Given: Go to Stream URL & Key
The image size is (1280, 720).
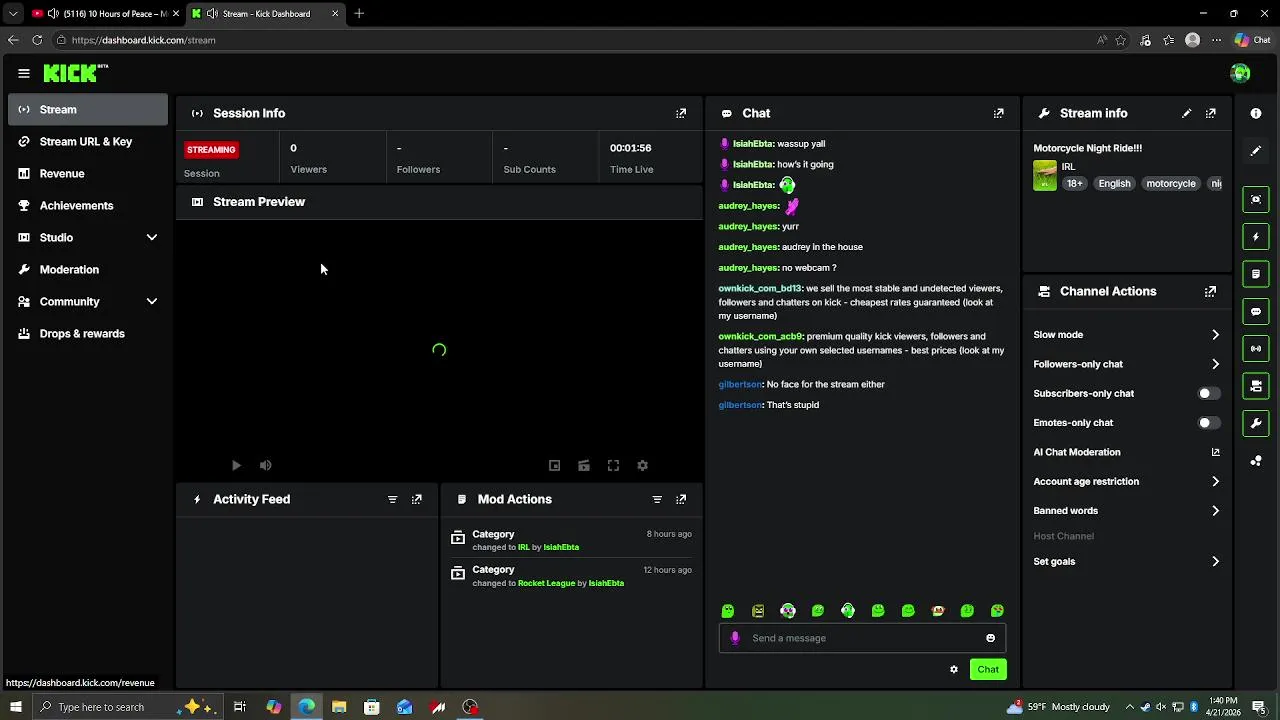Looking at the screenshot, I should point(88,142).
